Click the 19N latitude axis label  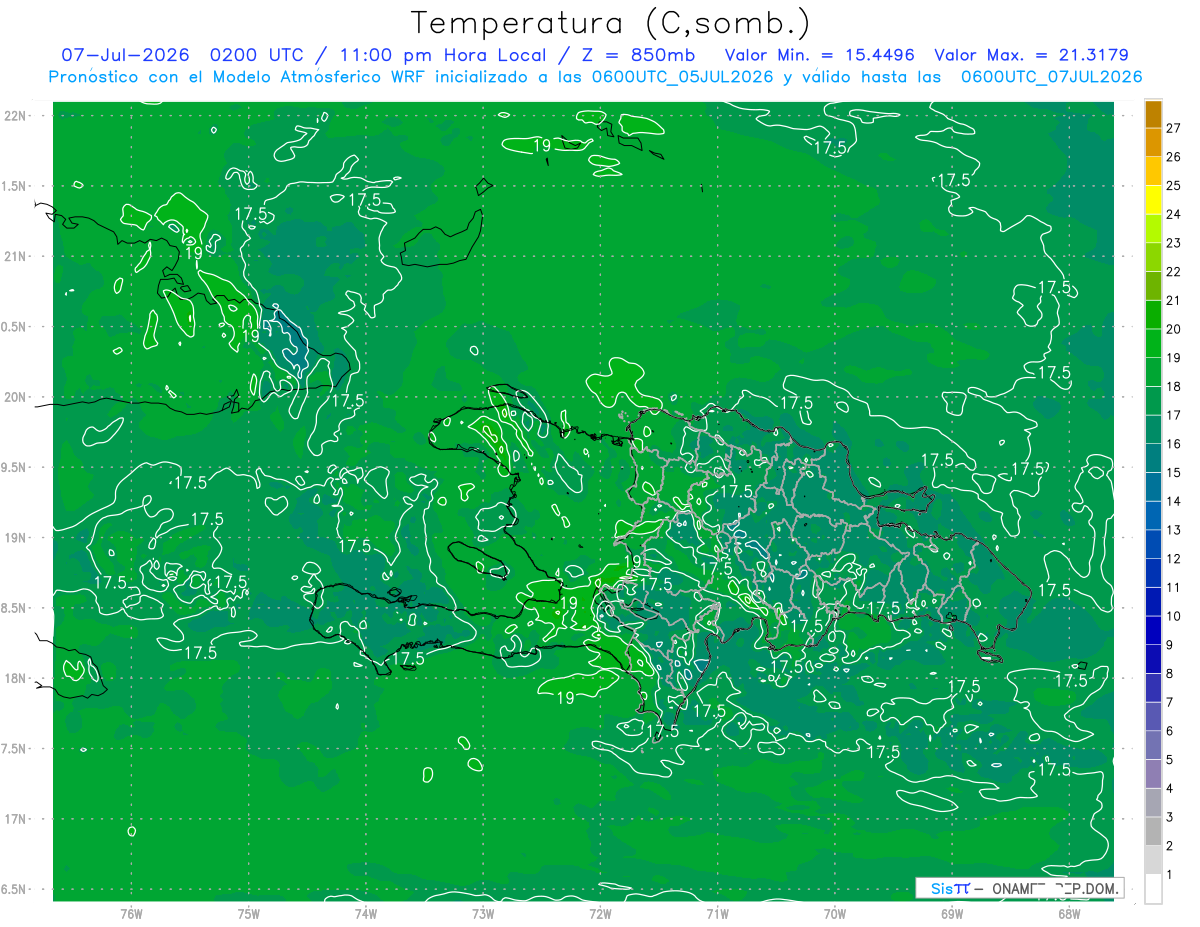(15, 538)
